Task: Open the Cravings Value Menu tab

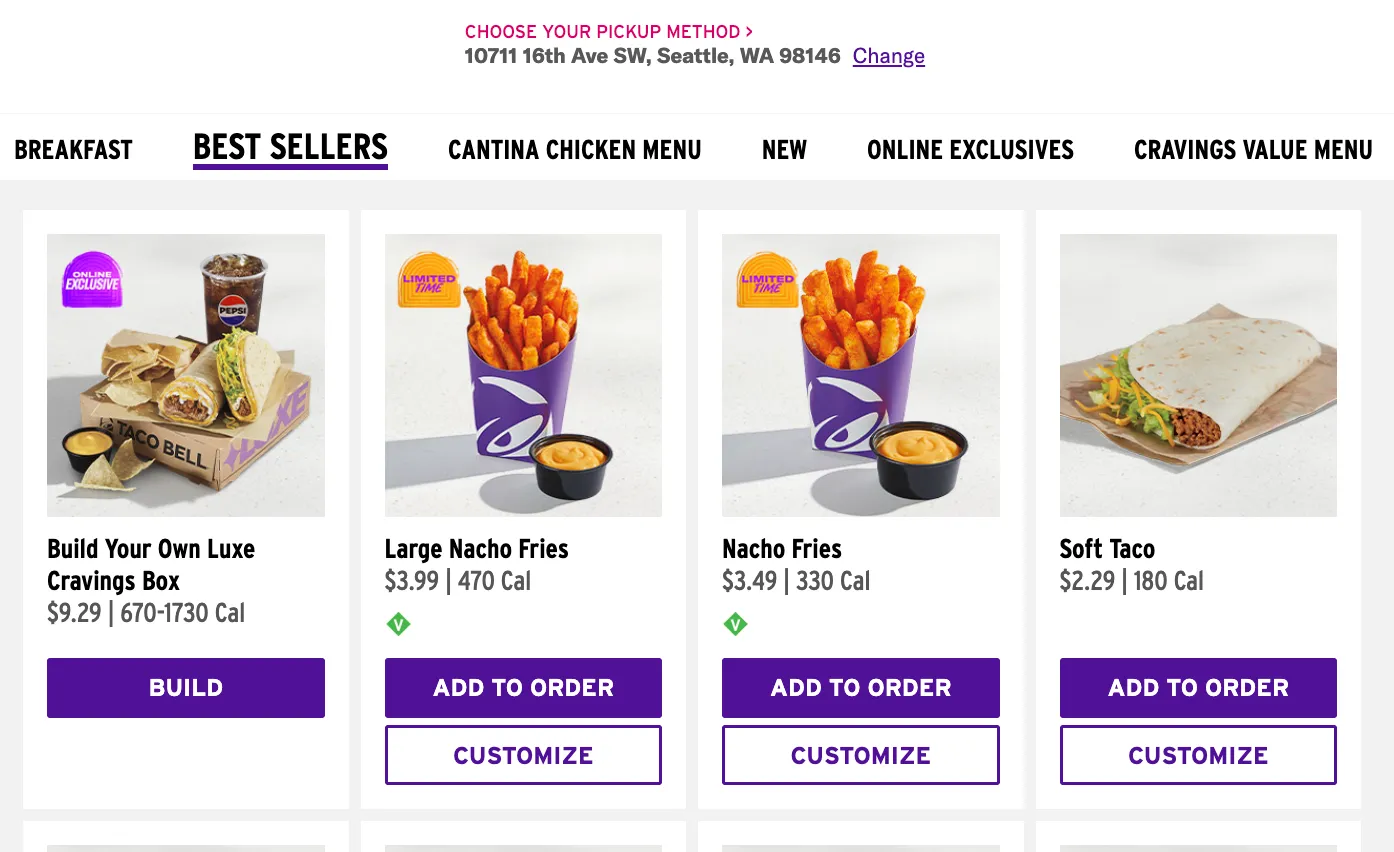Action: (1253, 150)
